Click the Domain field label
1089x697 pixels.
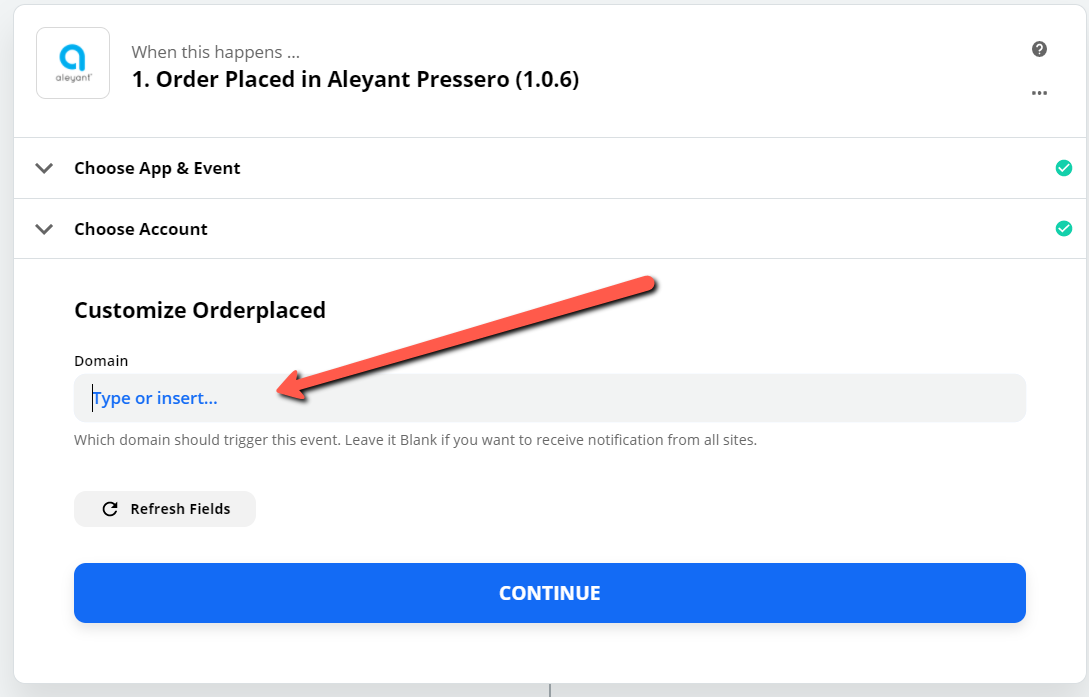pos(101,361)
